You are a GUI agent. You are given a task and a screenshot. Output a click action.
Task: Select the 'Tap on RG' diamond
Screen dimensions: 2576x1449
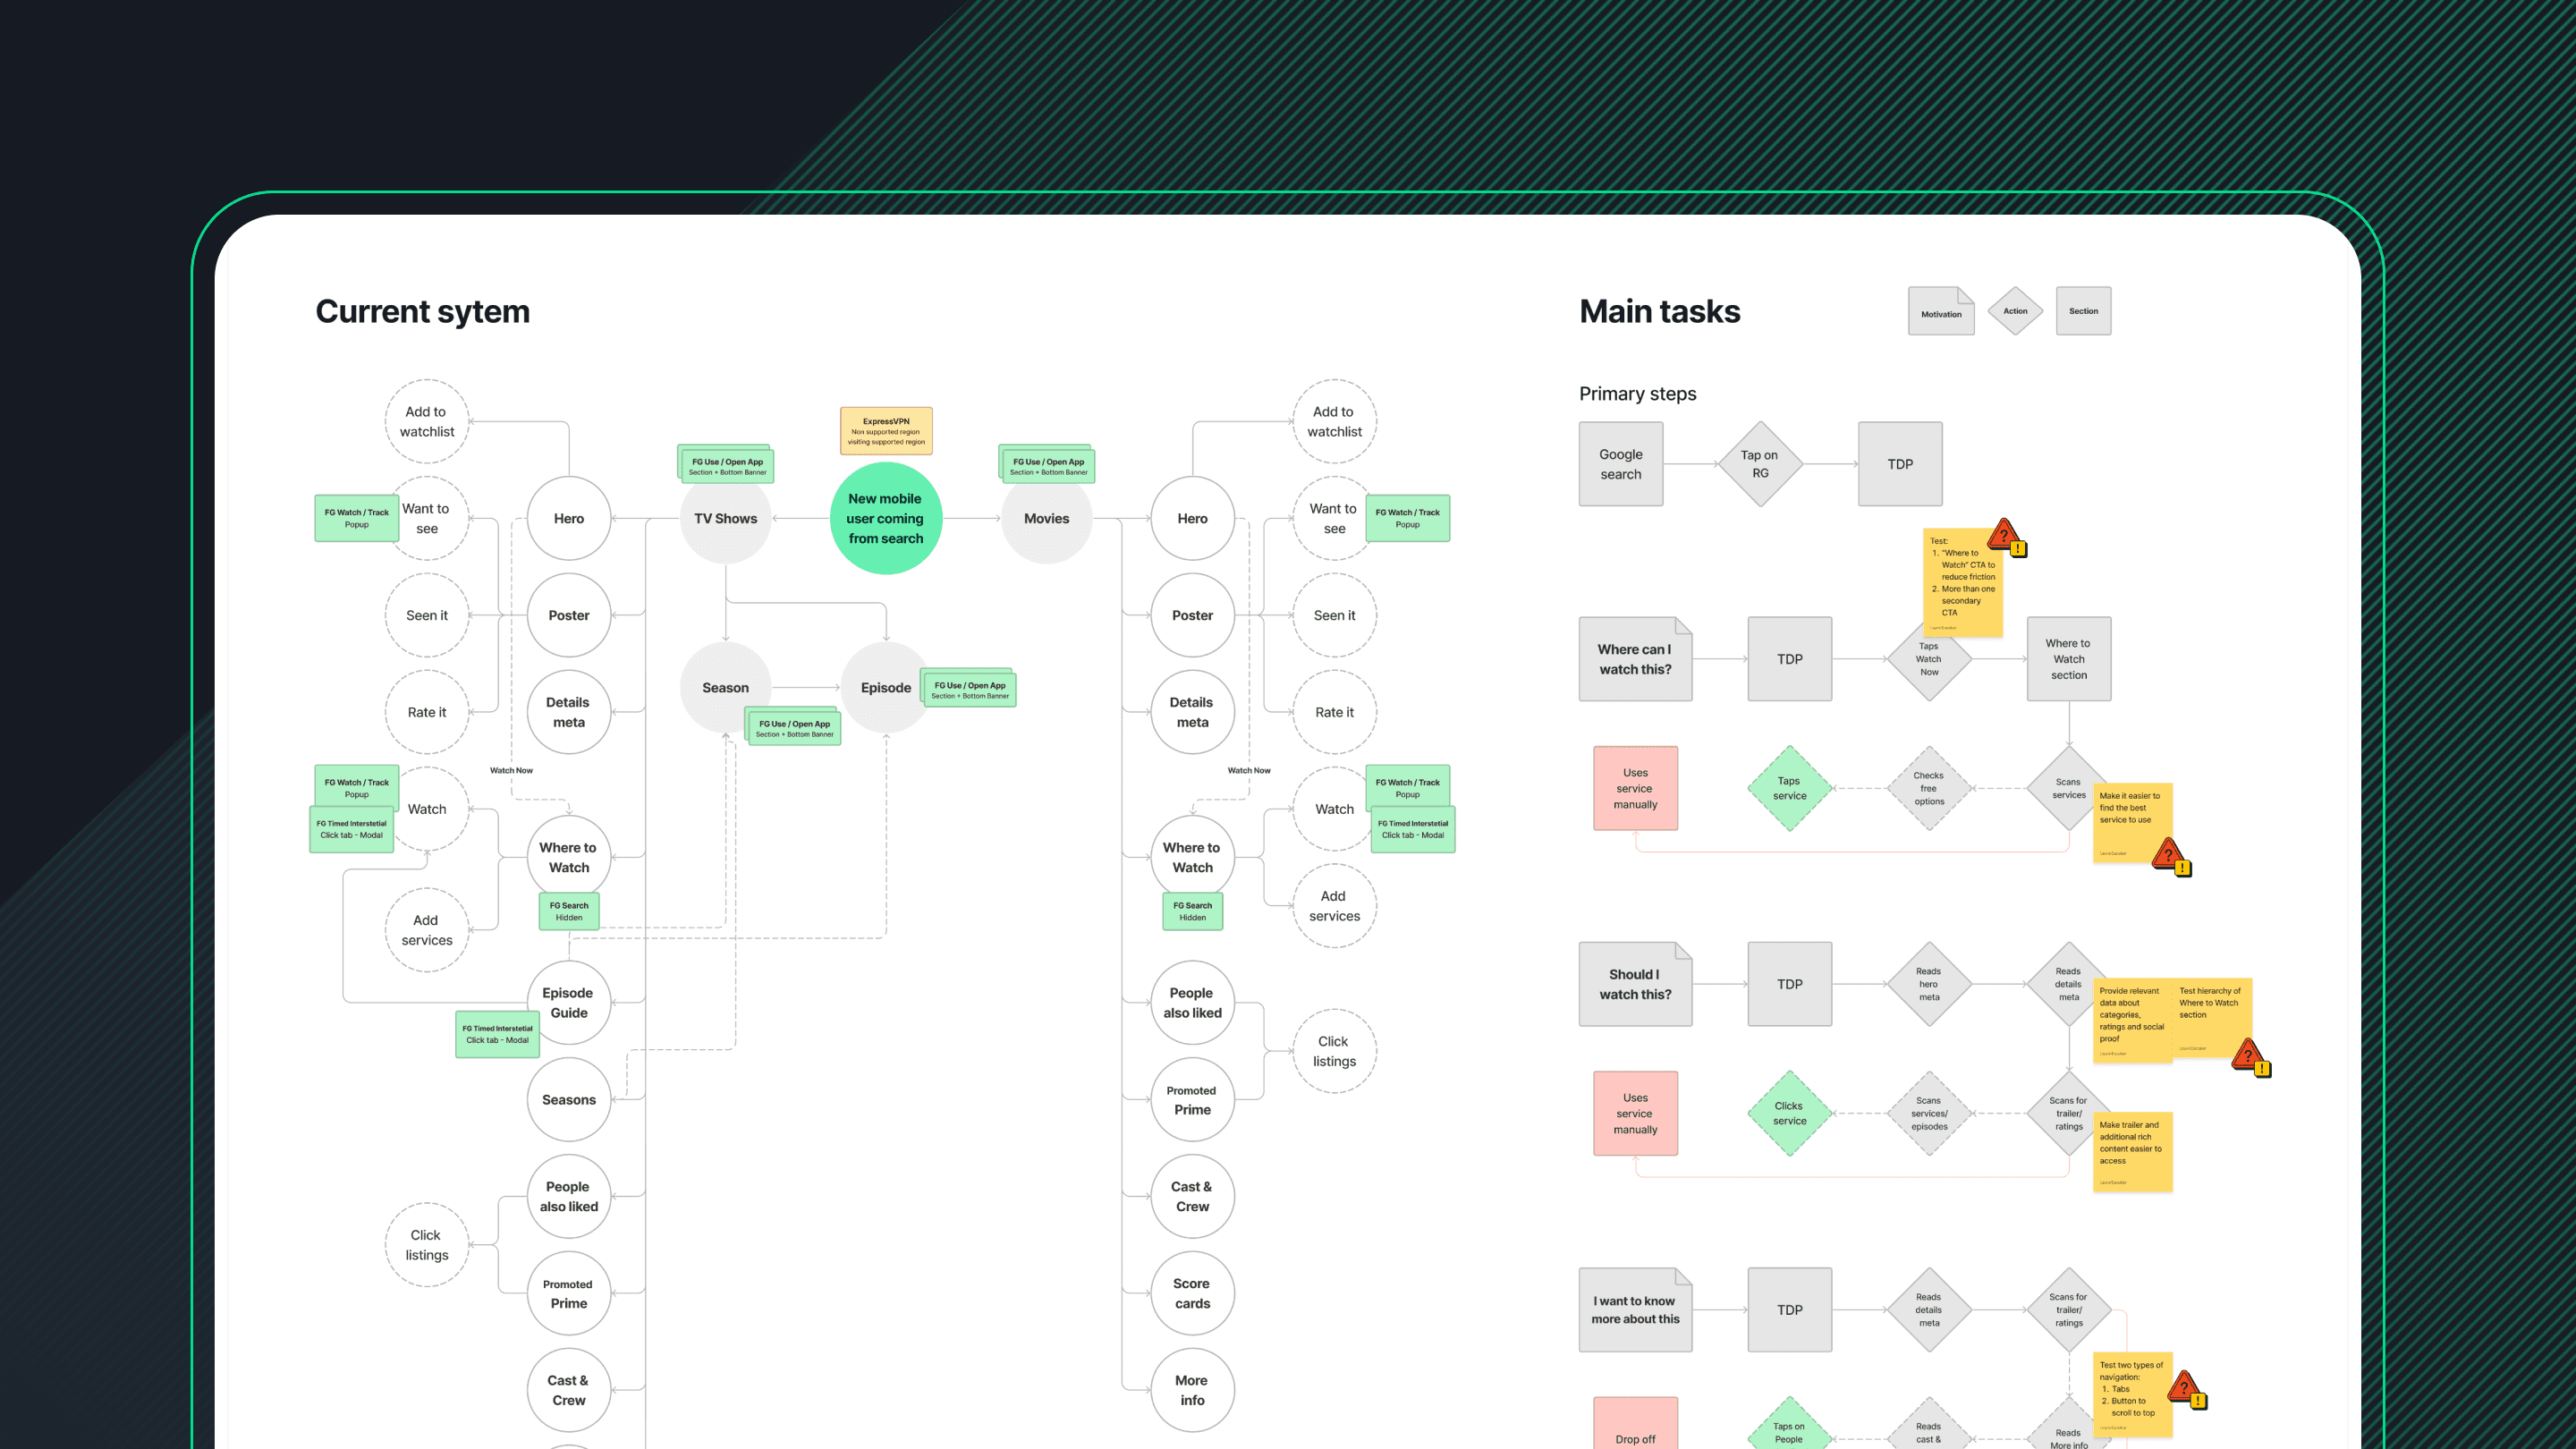pos(1760,464)
